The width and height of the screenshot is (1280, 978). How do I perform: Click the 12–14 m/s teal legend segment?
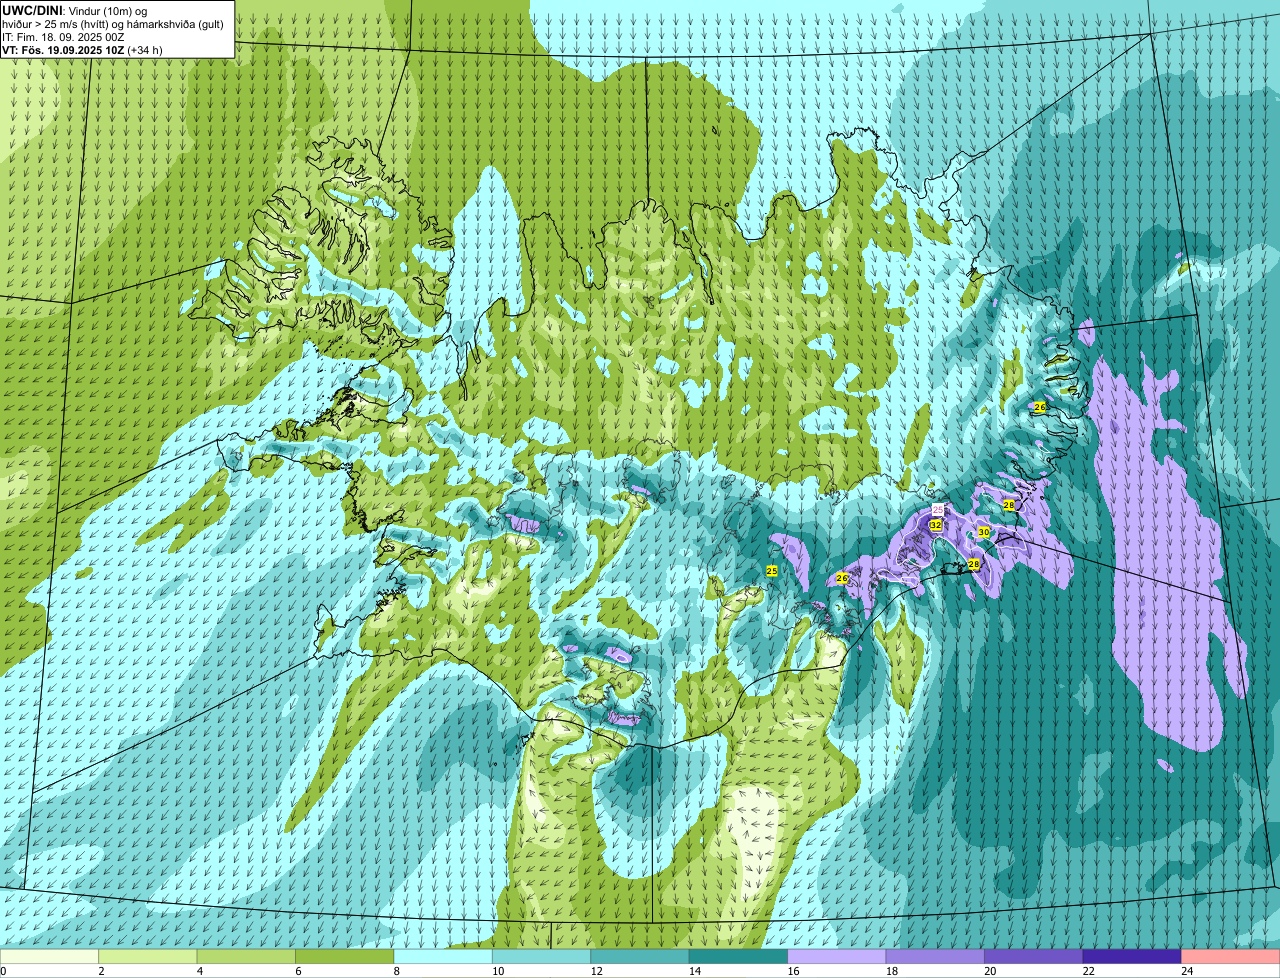point(640,956)
